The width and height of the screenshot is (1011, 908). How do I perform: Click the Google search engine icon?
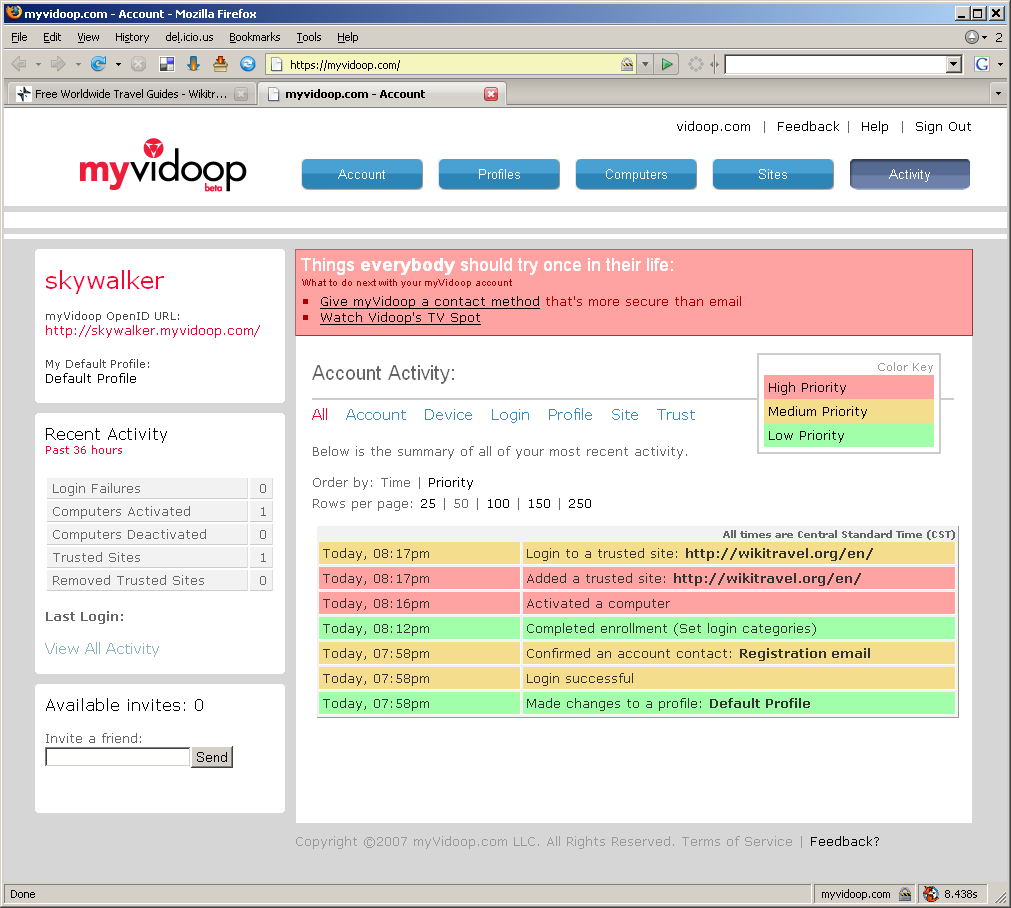tap(981, 64)
